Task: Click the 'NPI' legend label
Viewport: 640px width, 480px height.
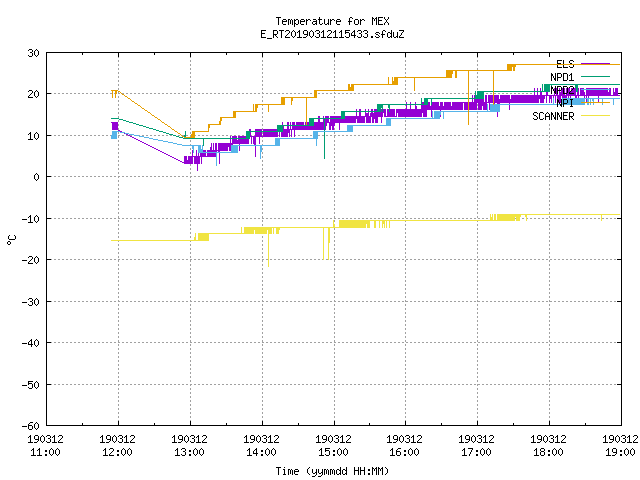Action: pyautogui.click(x=565, y=103)
